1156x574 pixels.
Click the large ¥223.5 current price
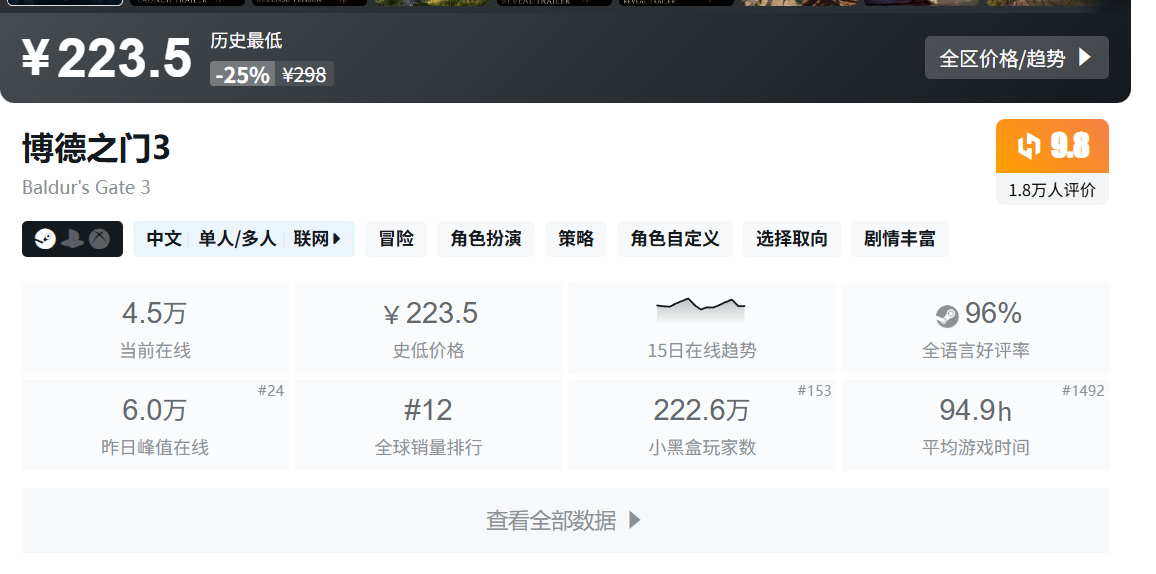pyautogui.click(x=107, y=57)
